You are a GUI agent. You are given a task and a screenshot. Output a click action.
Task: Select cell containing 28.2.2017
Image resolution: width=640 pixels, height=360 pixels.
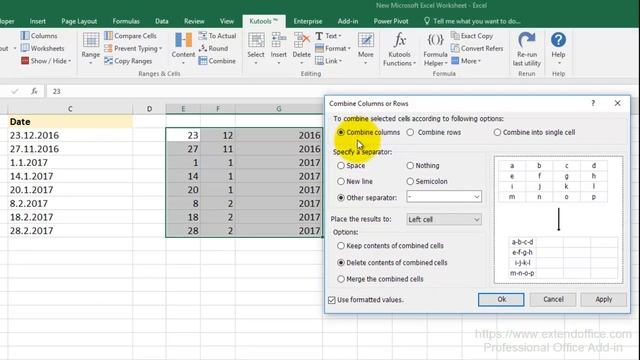pyautogui.click(x=70, y=231)
